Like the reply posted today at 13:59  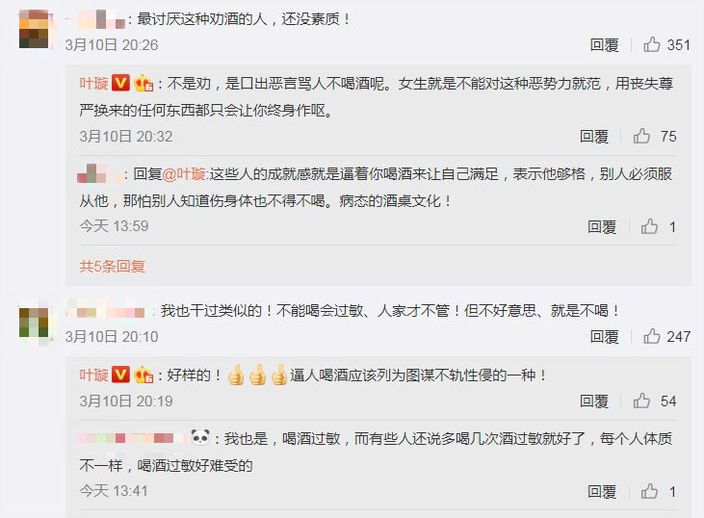[649, 226]
